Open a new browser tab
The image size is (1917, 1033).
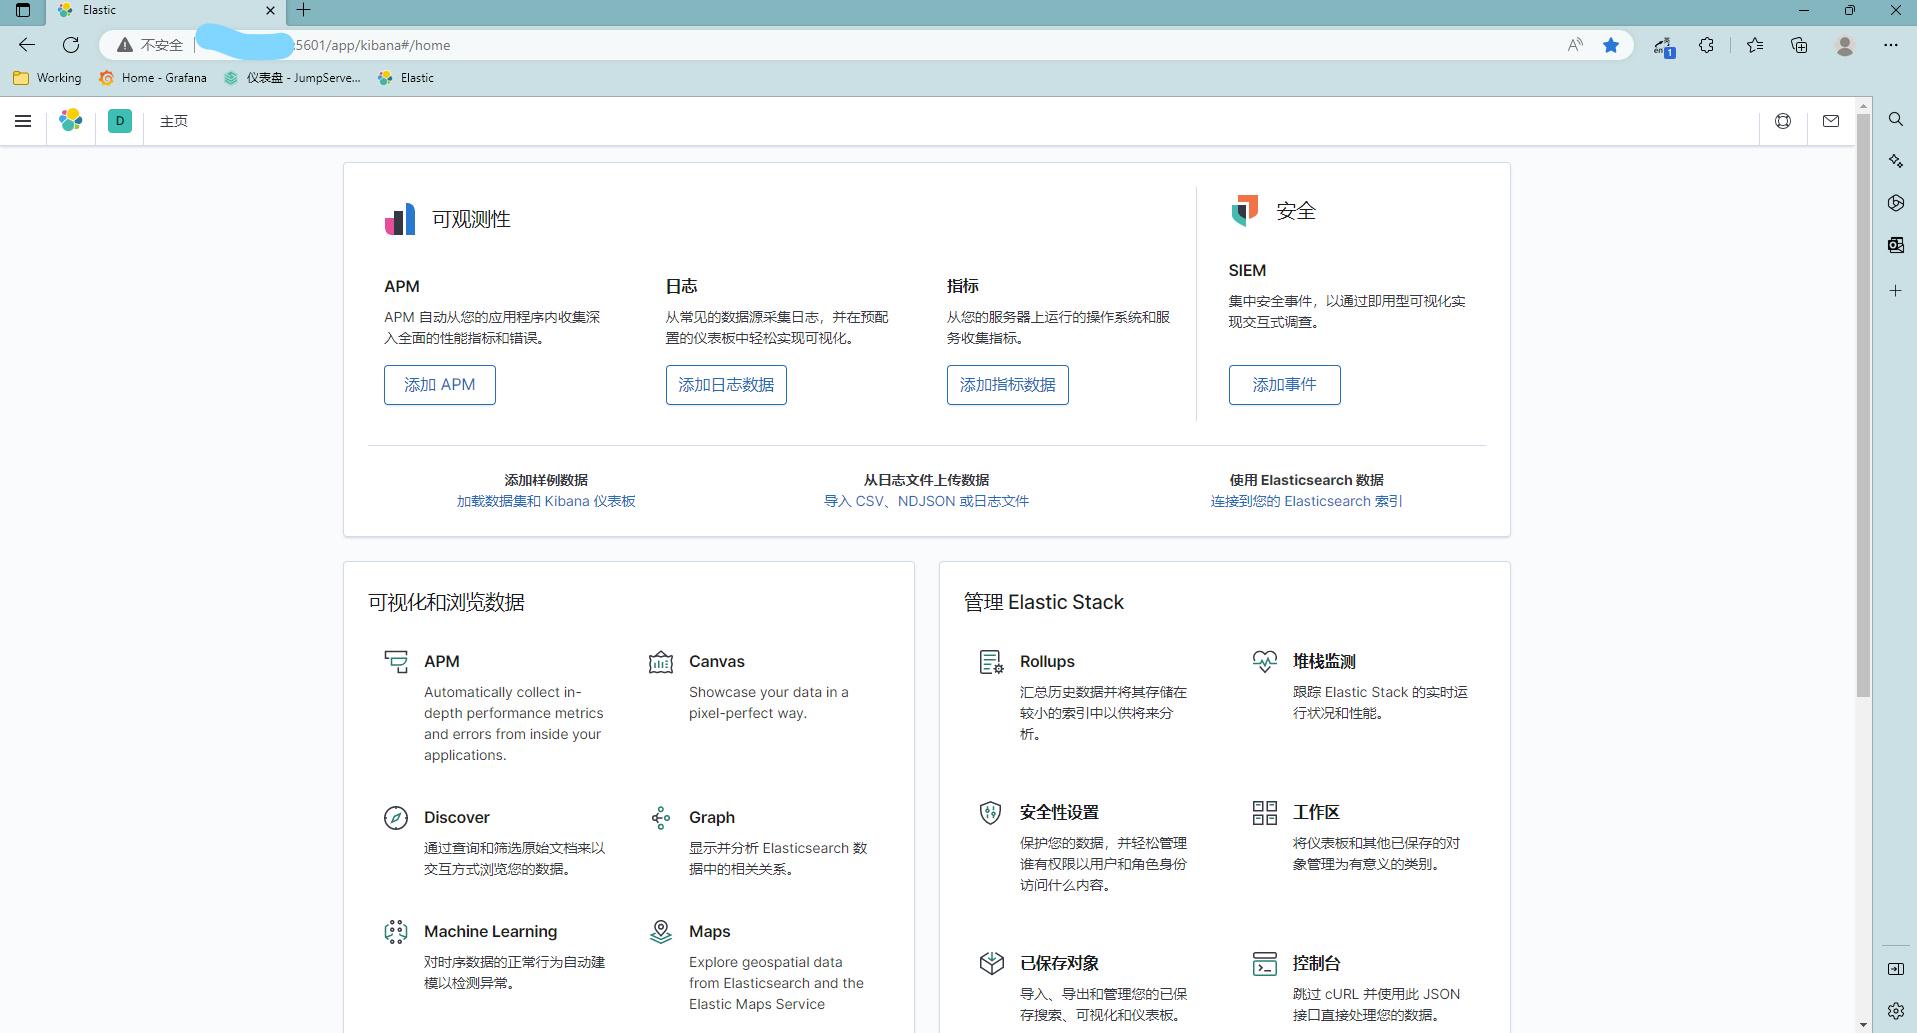tap(304, 10)
